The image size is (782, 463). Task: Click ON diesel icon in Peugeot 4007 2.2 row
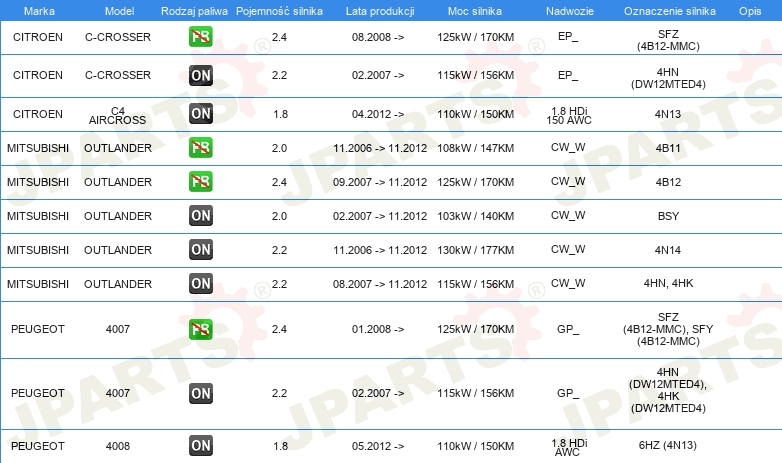coord(200,393)
